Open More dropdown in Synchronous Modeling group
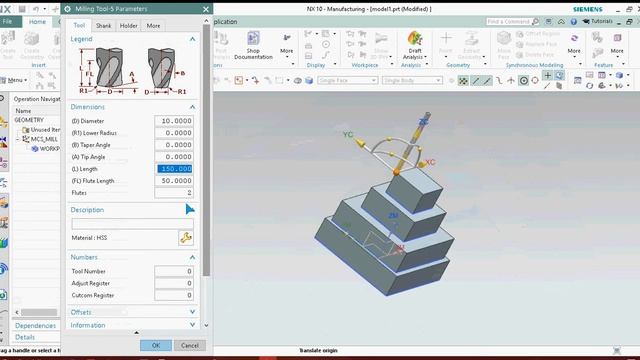 coord(574,45)
